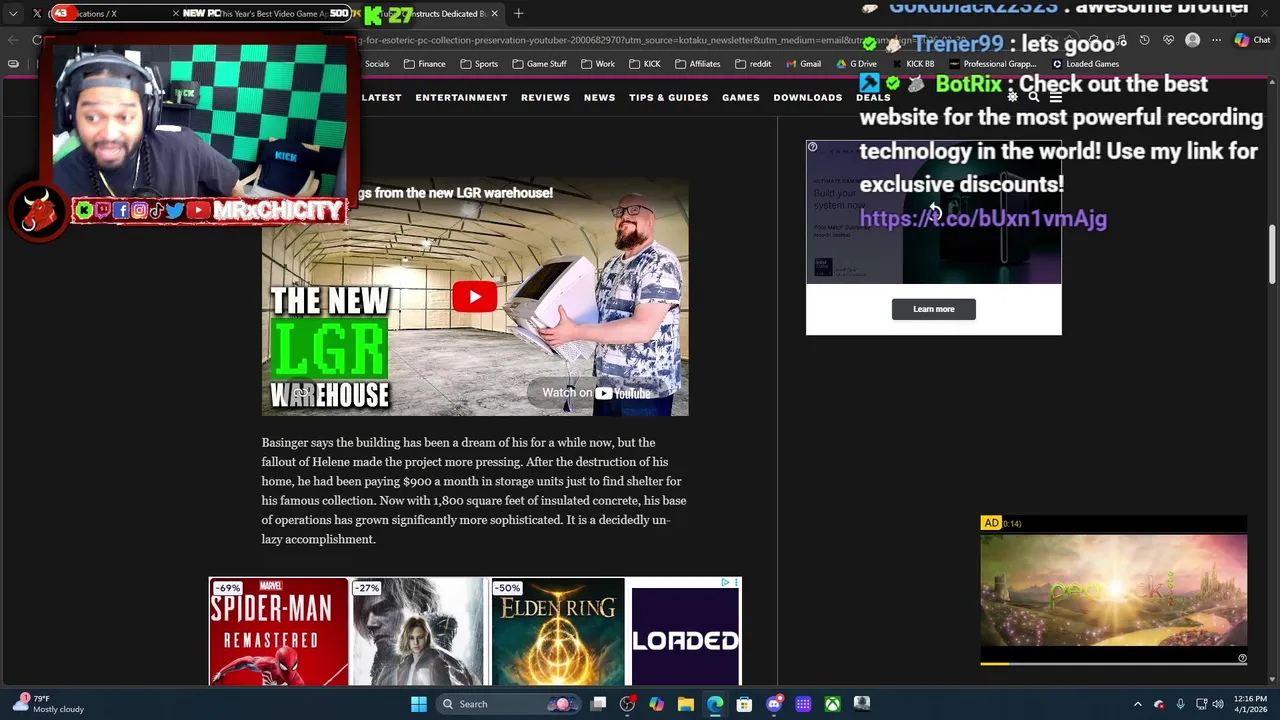This screenshot has width=1280, height=720.
Task: Open the t.co link in chat overlay
Action: pos(983,218)
